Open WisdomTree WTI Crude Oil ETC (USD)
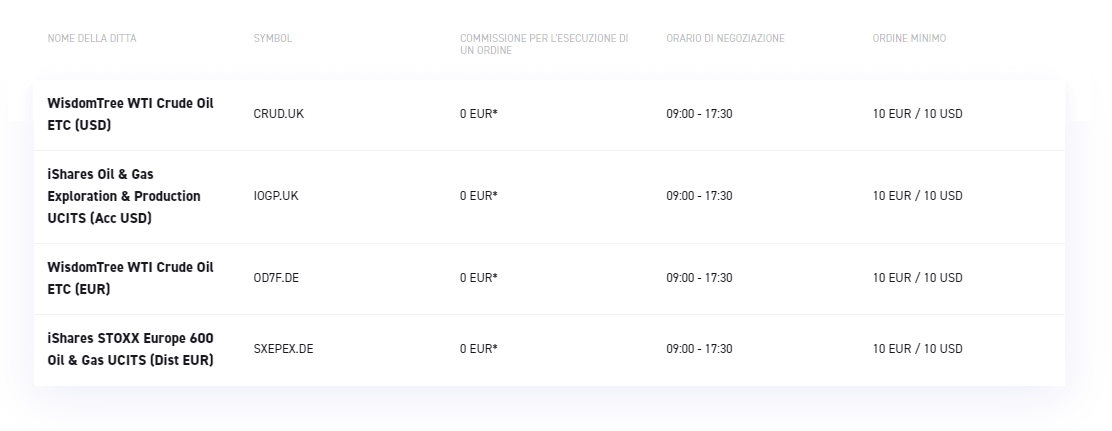The height and width of the screenshot is (431, 1112). (x=130, y=114)
